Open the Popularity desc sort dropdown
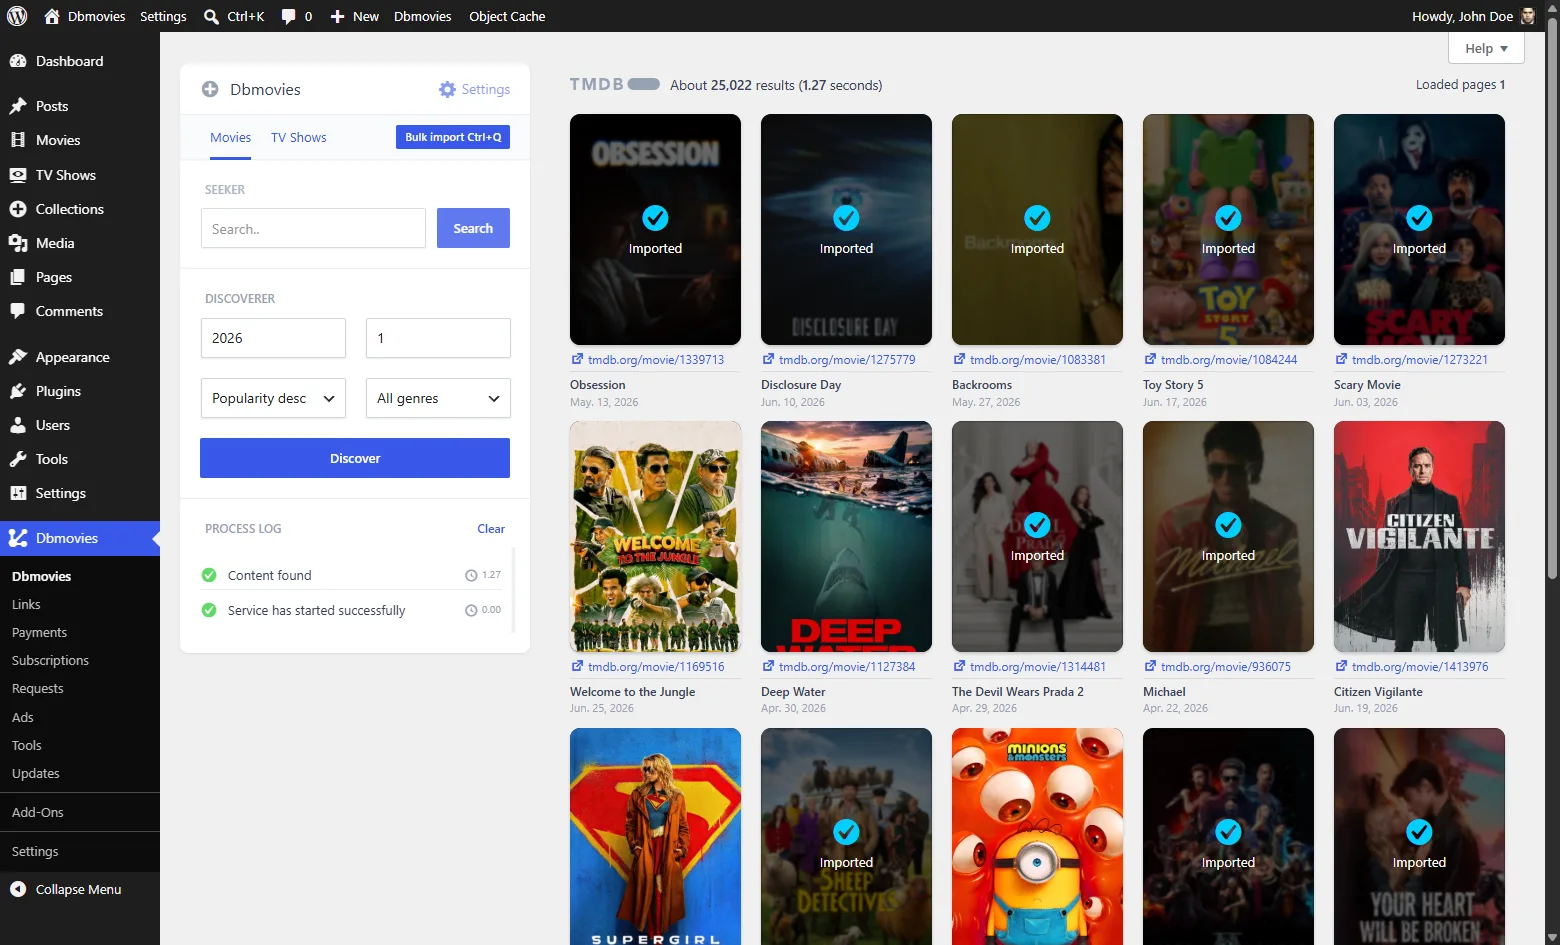 273,398
